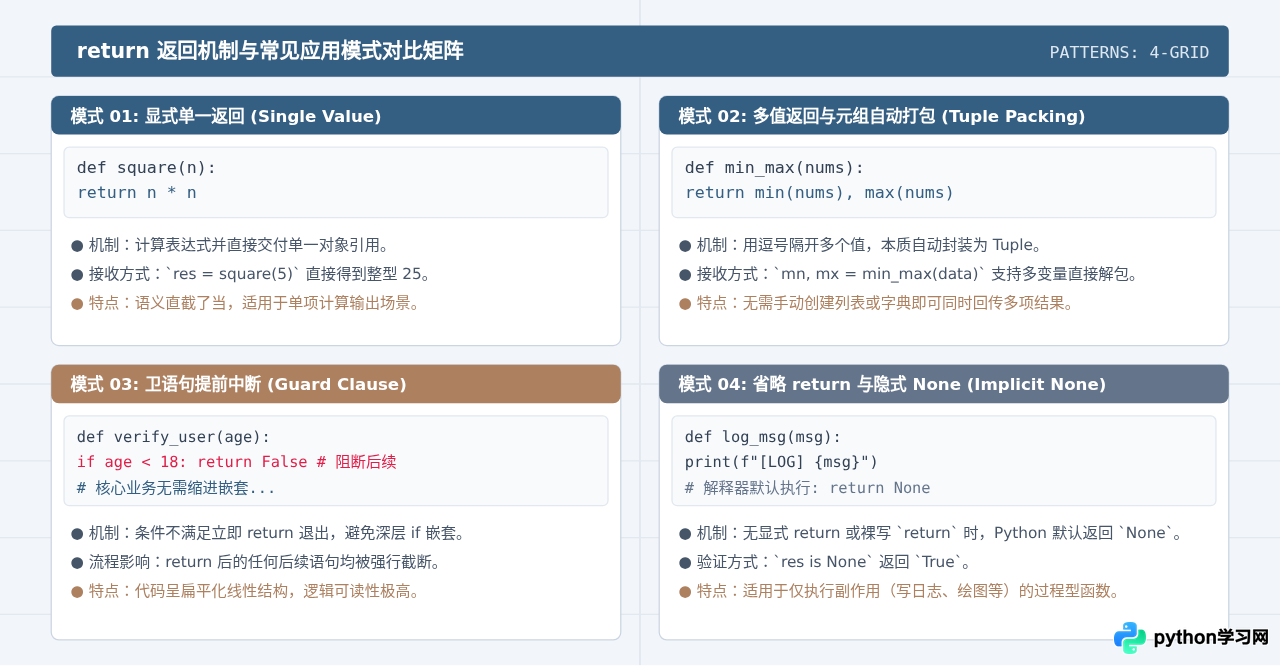This screenshot has width=1280, height=666.
Task: Click the code line 'return n * n'
Action: pos(136,192)
